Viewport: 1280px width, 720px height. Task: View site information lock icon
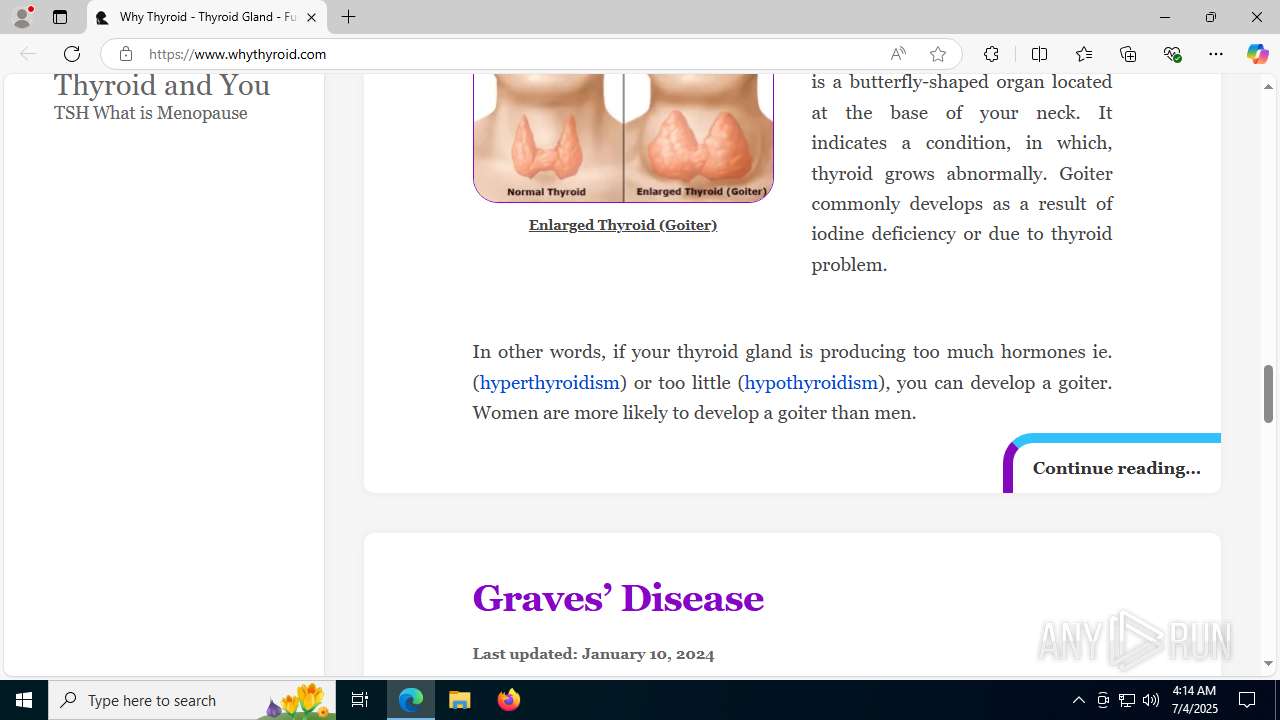pos(126,54)
